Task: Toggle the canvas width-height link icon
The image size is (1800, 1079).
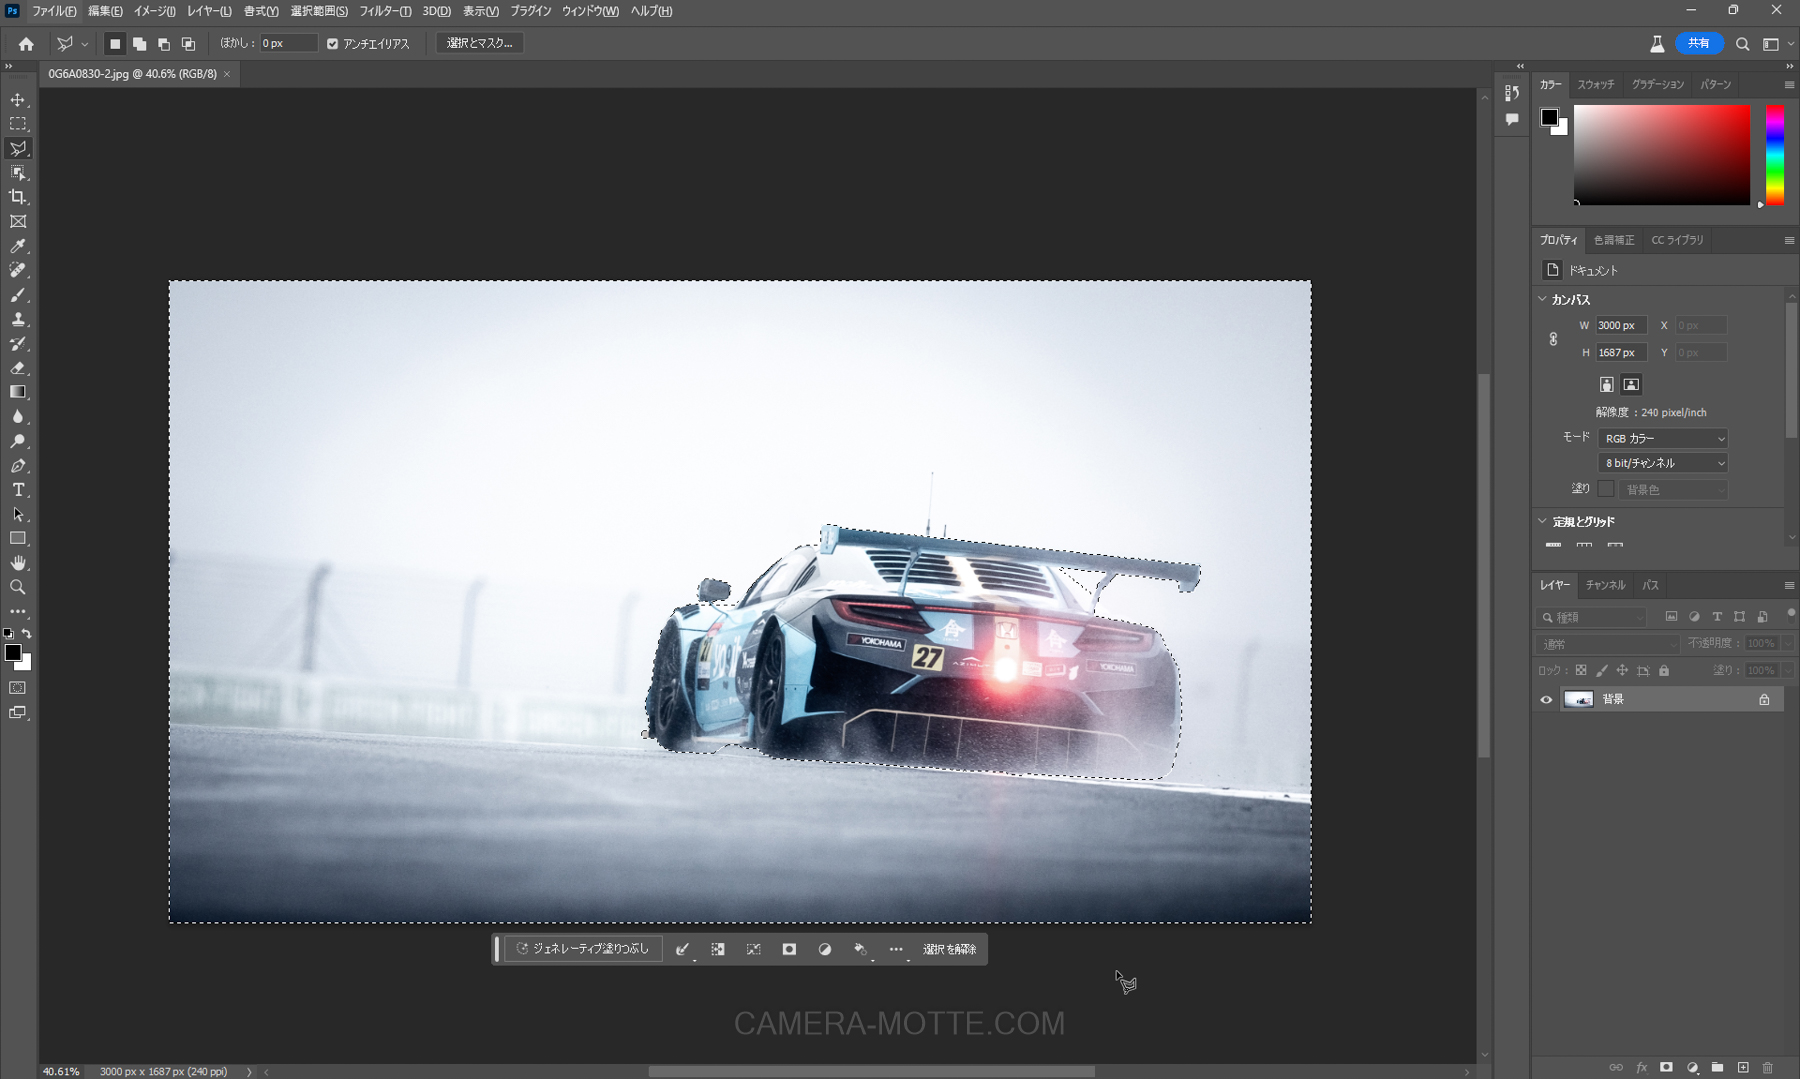Action: 1553,339
